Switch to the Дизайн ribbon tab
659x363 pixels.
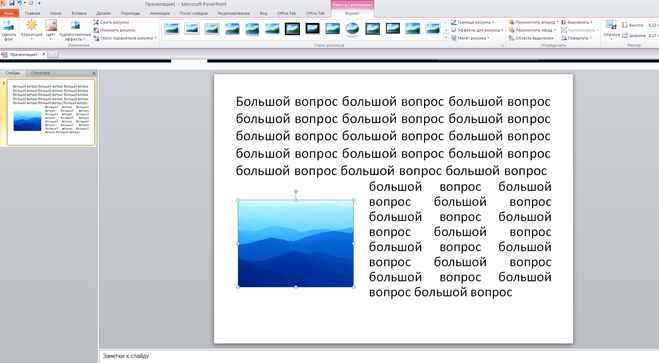click(x=103, y=13)
